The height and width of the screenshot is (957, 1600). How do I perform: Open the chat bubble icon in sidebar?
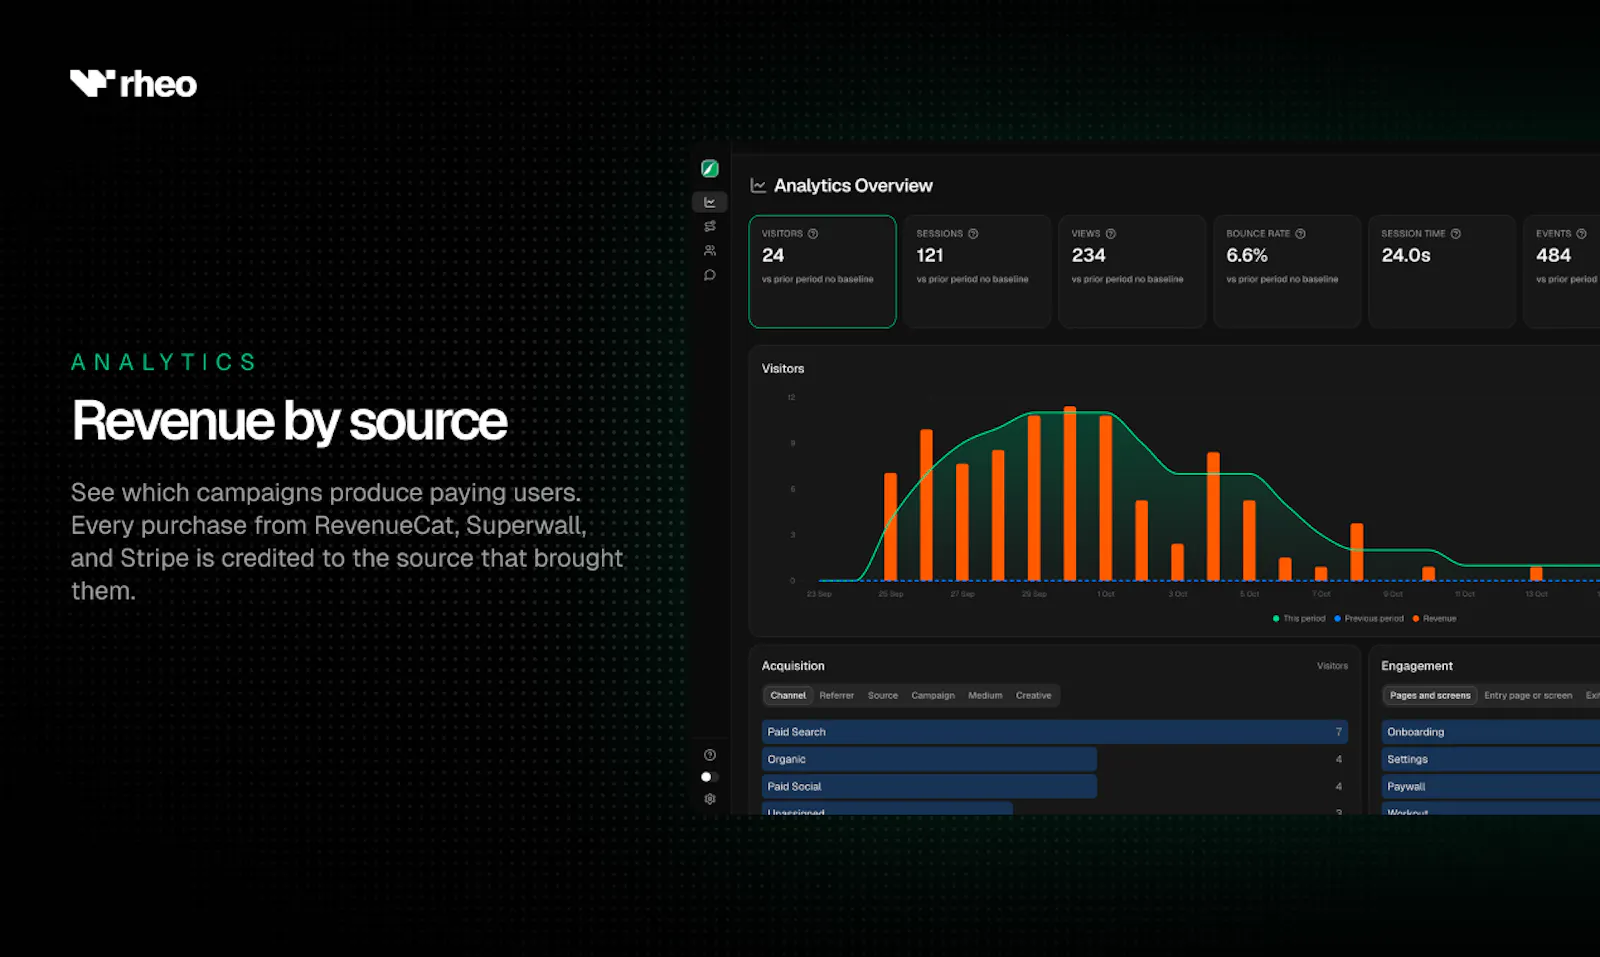click(x=710, y=275)
